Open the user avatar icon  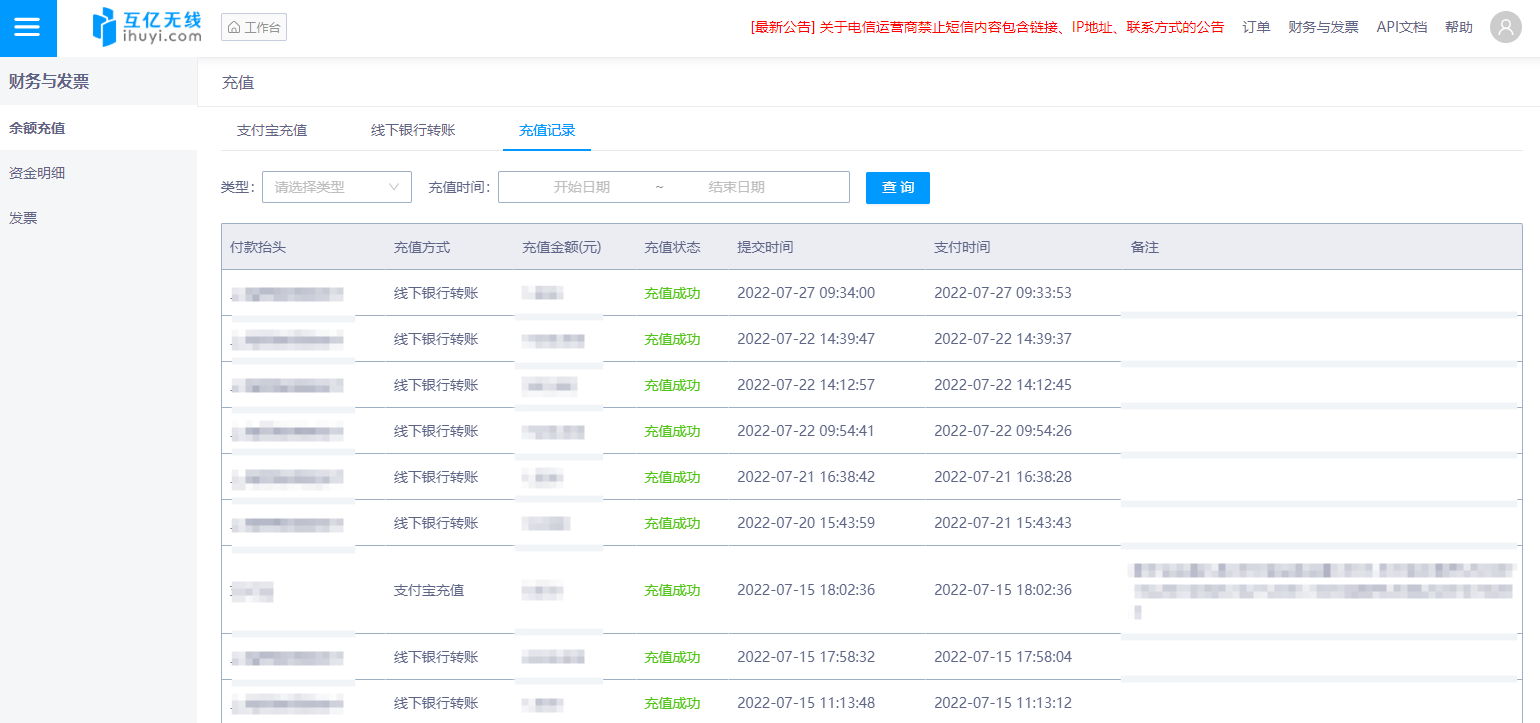coord(1505,27)
